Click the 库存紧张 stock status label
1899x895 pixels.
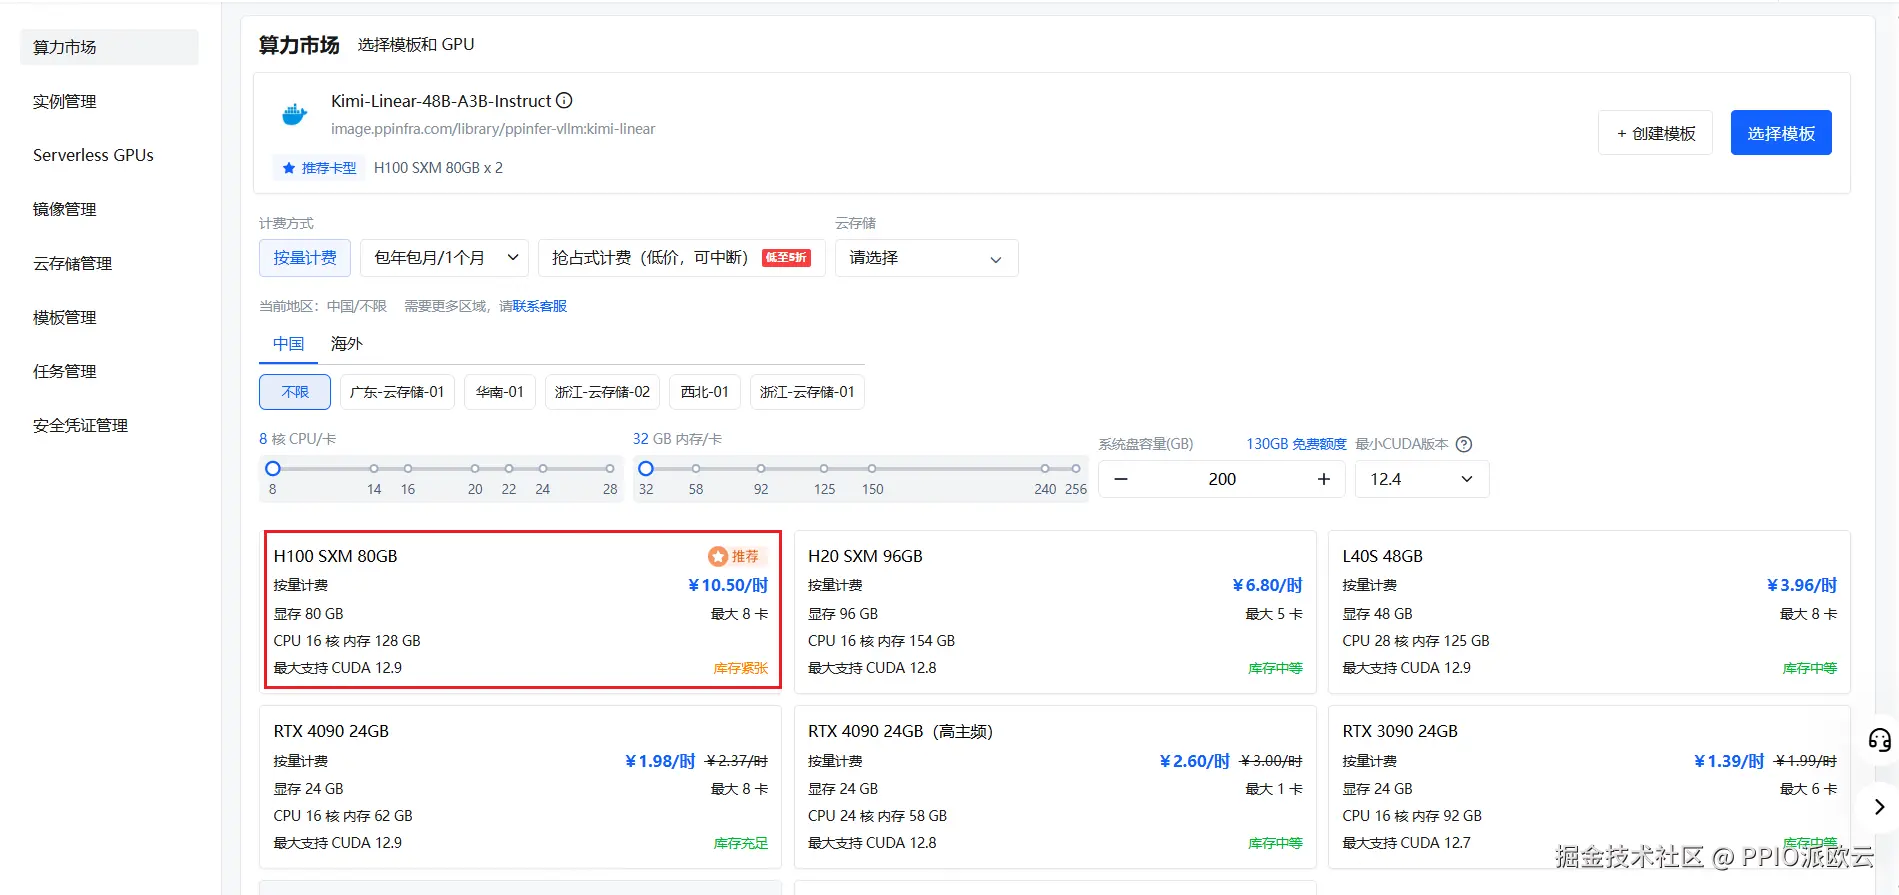click(x=741, y=668)
